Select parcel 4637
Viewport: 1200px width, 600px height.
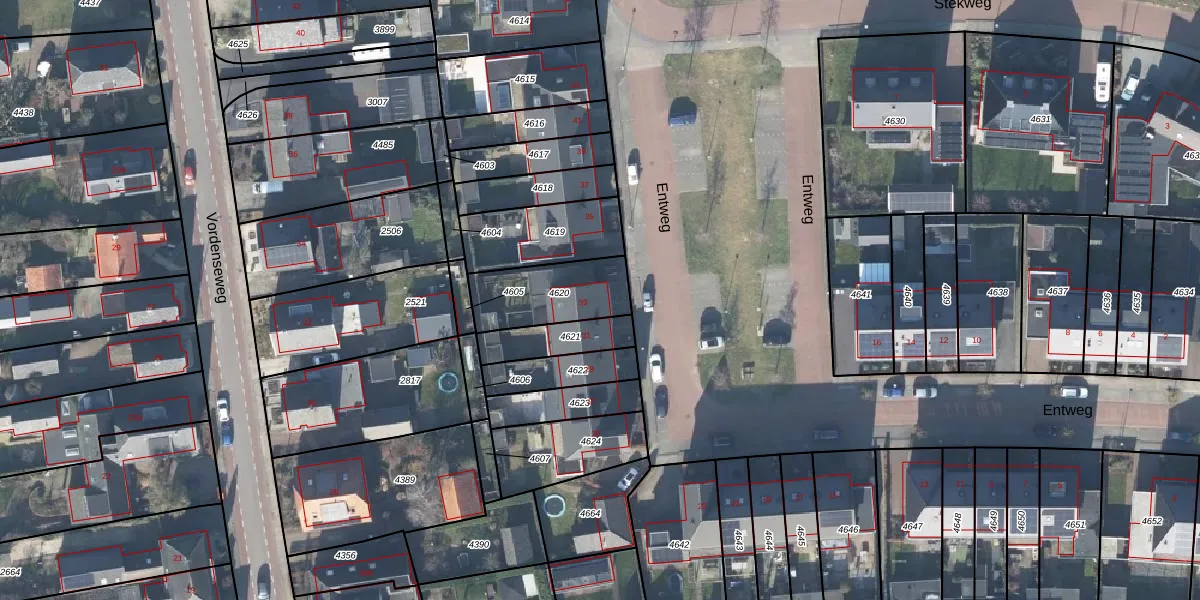pos(1058,292)
